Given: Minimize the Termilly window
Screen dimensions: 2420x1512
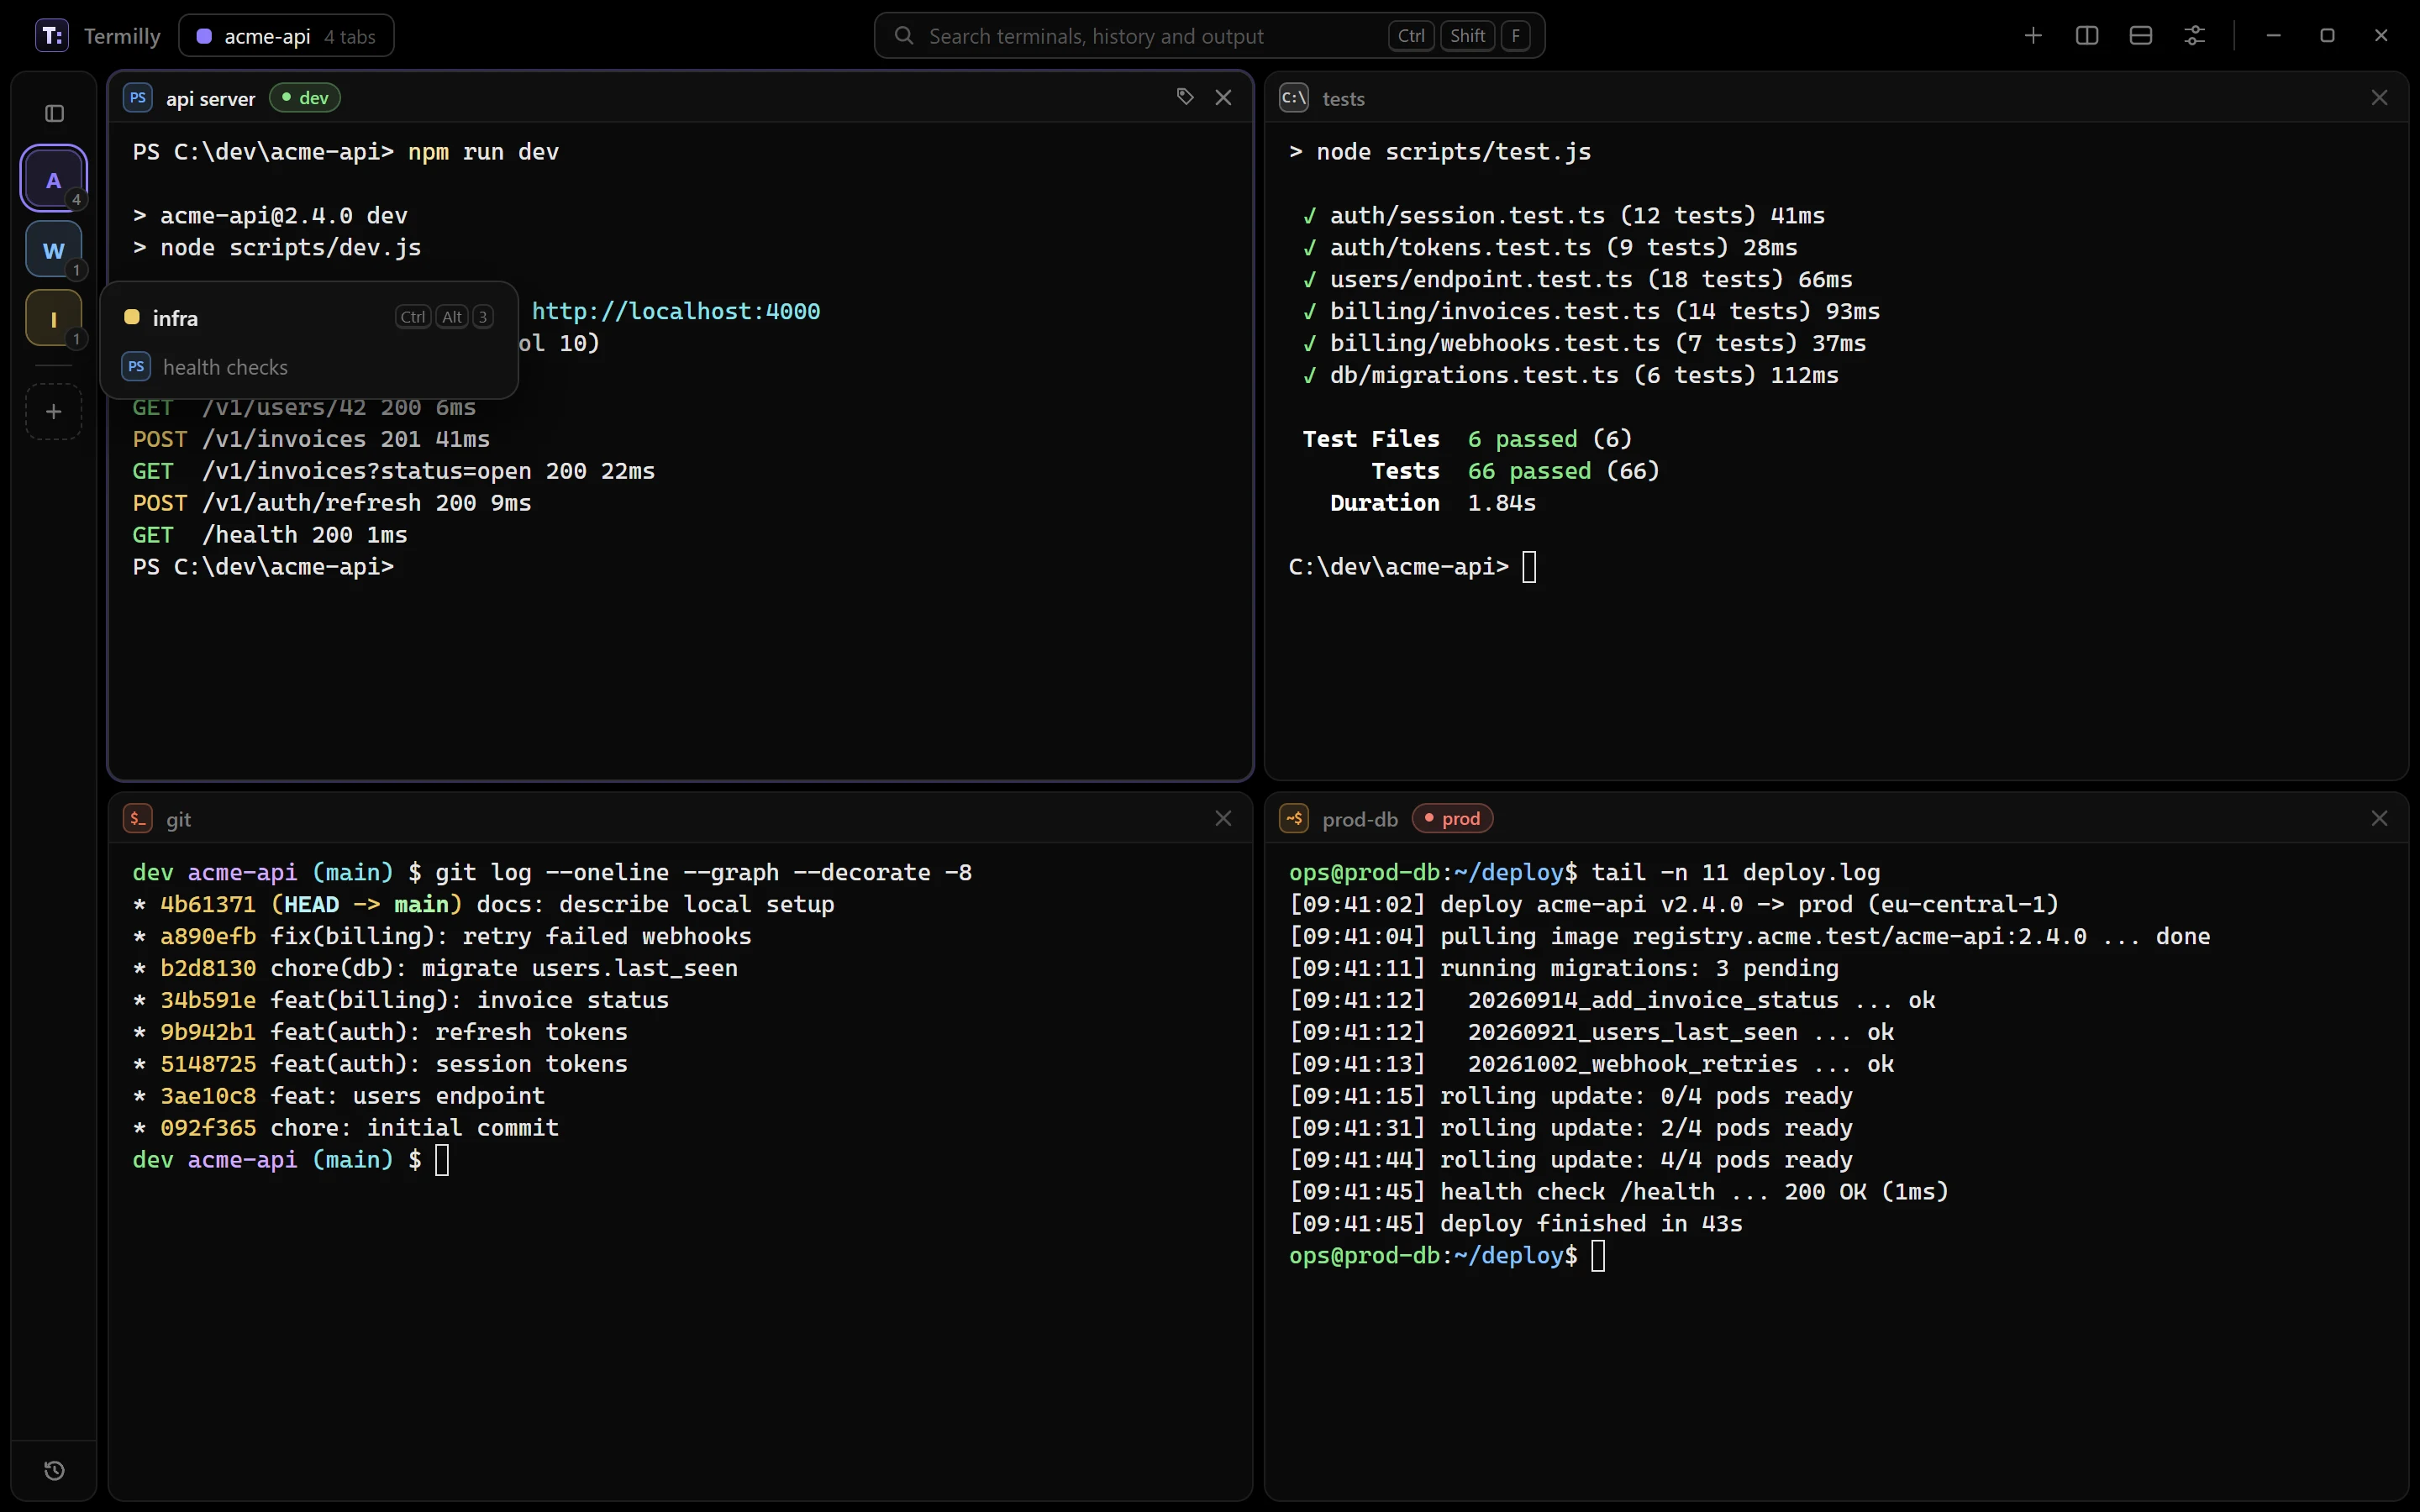Looking at the screenshot, I should (x=2273, y=36).
